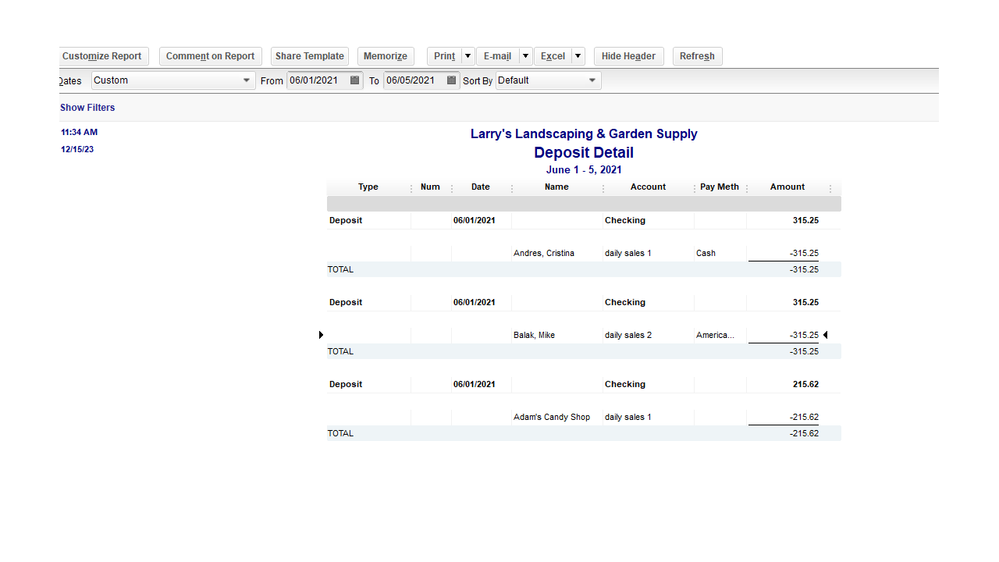Screen dimensions: 999x562
Task: Click the Num column header
Action: coord(430,187)
